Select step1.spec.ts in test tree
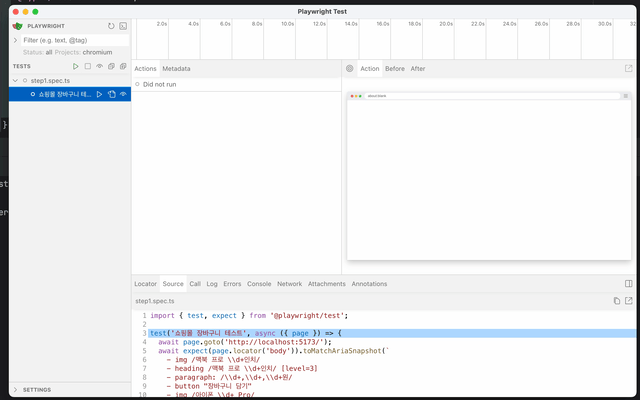The height and width of the screenshot is (400, 640). (x=50, y=80)
